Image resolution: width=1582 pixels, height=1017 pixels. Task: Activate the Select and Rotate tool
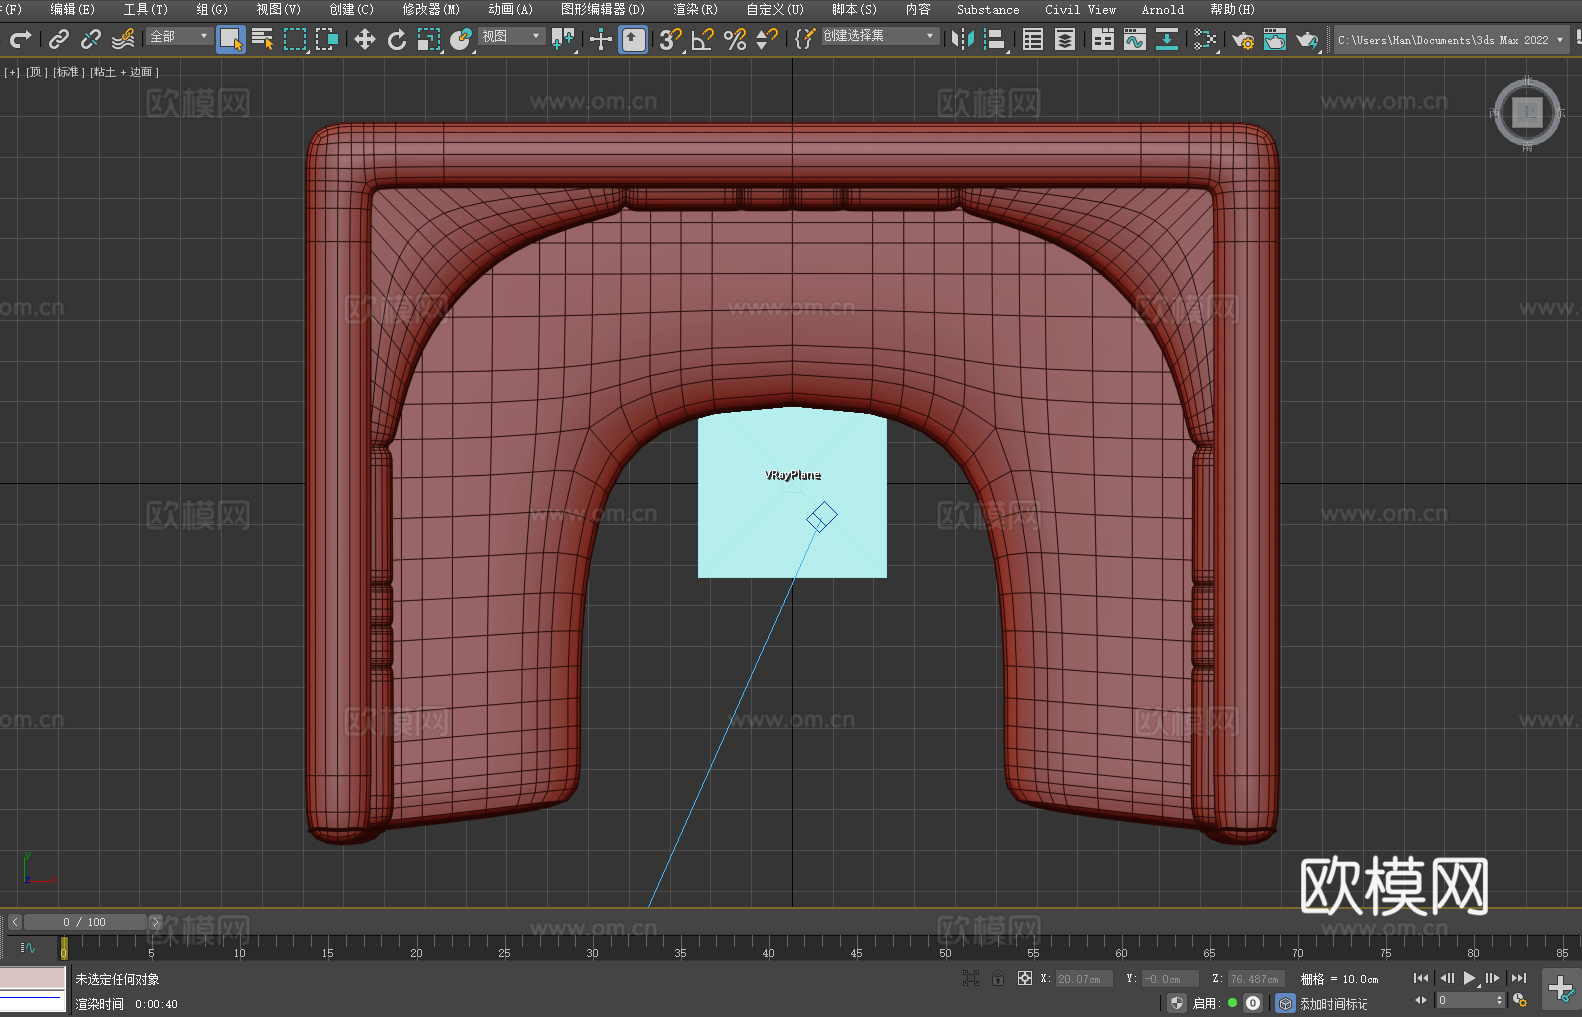point(397,39)
